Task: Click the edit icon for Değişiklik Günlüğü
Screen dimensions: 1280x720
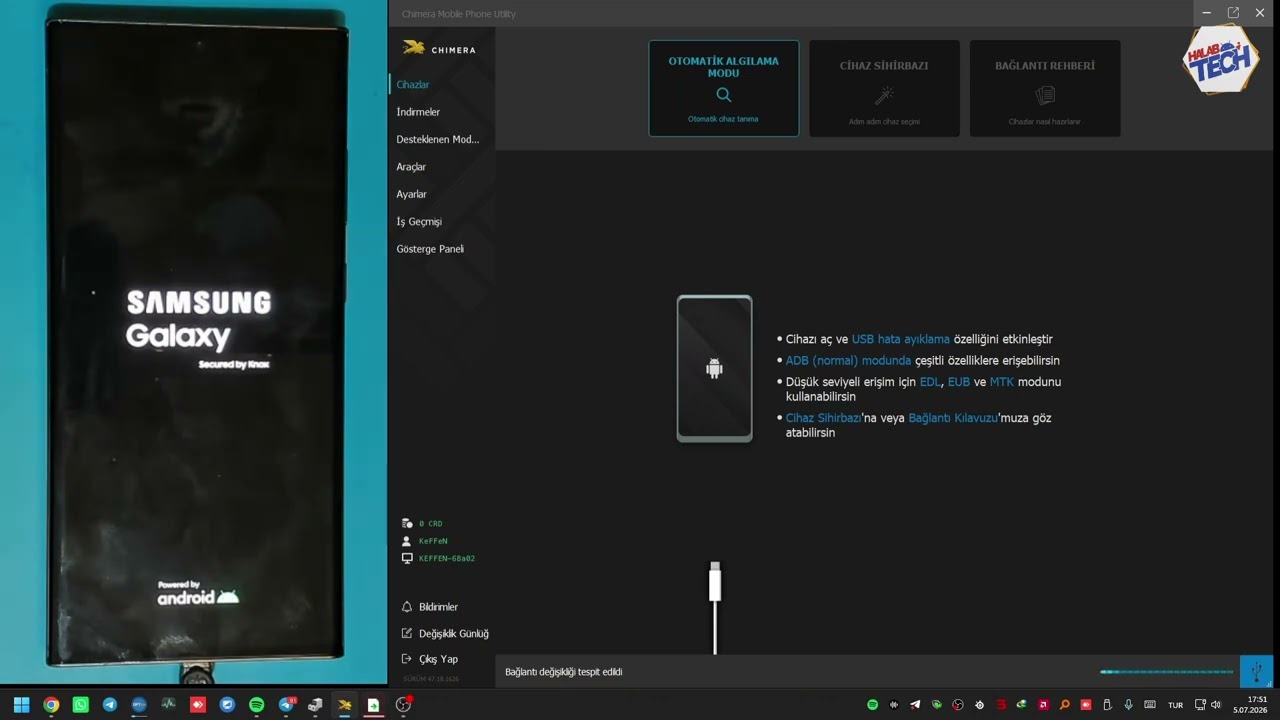Action: pos(407,633)
